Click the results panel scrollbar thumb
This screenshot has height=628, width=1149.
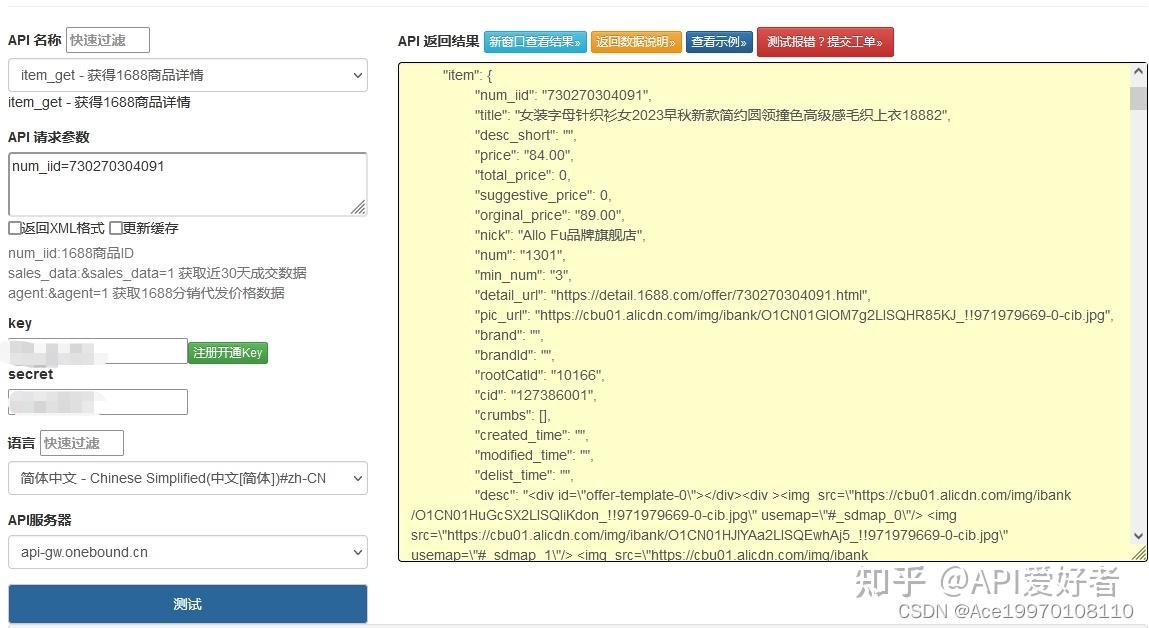coord(1138,97)
